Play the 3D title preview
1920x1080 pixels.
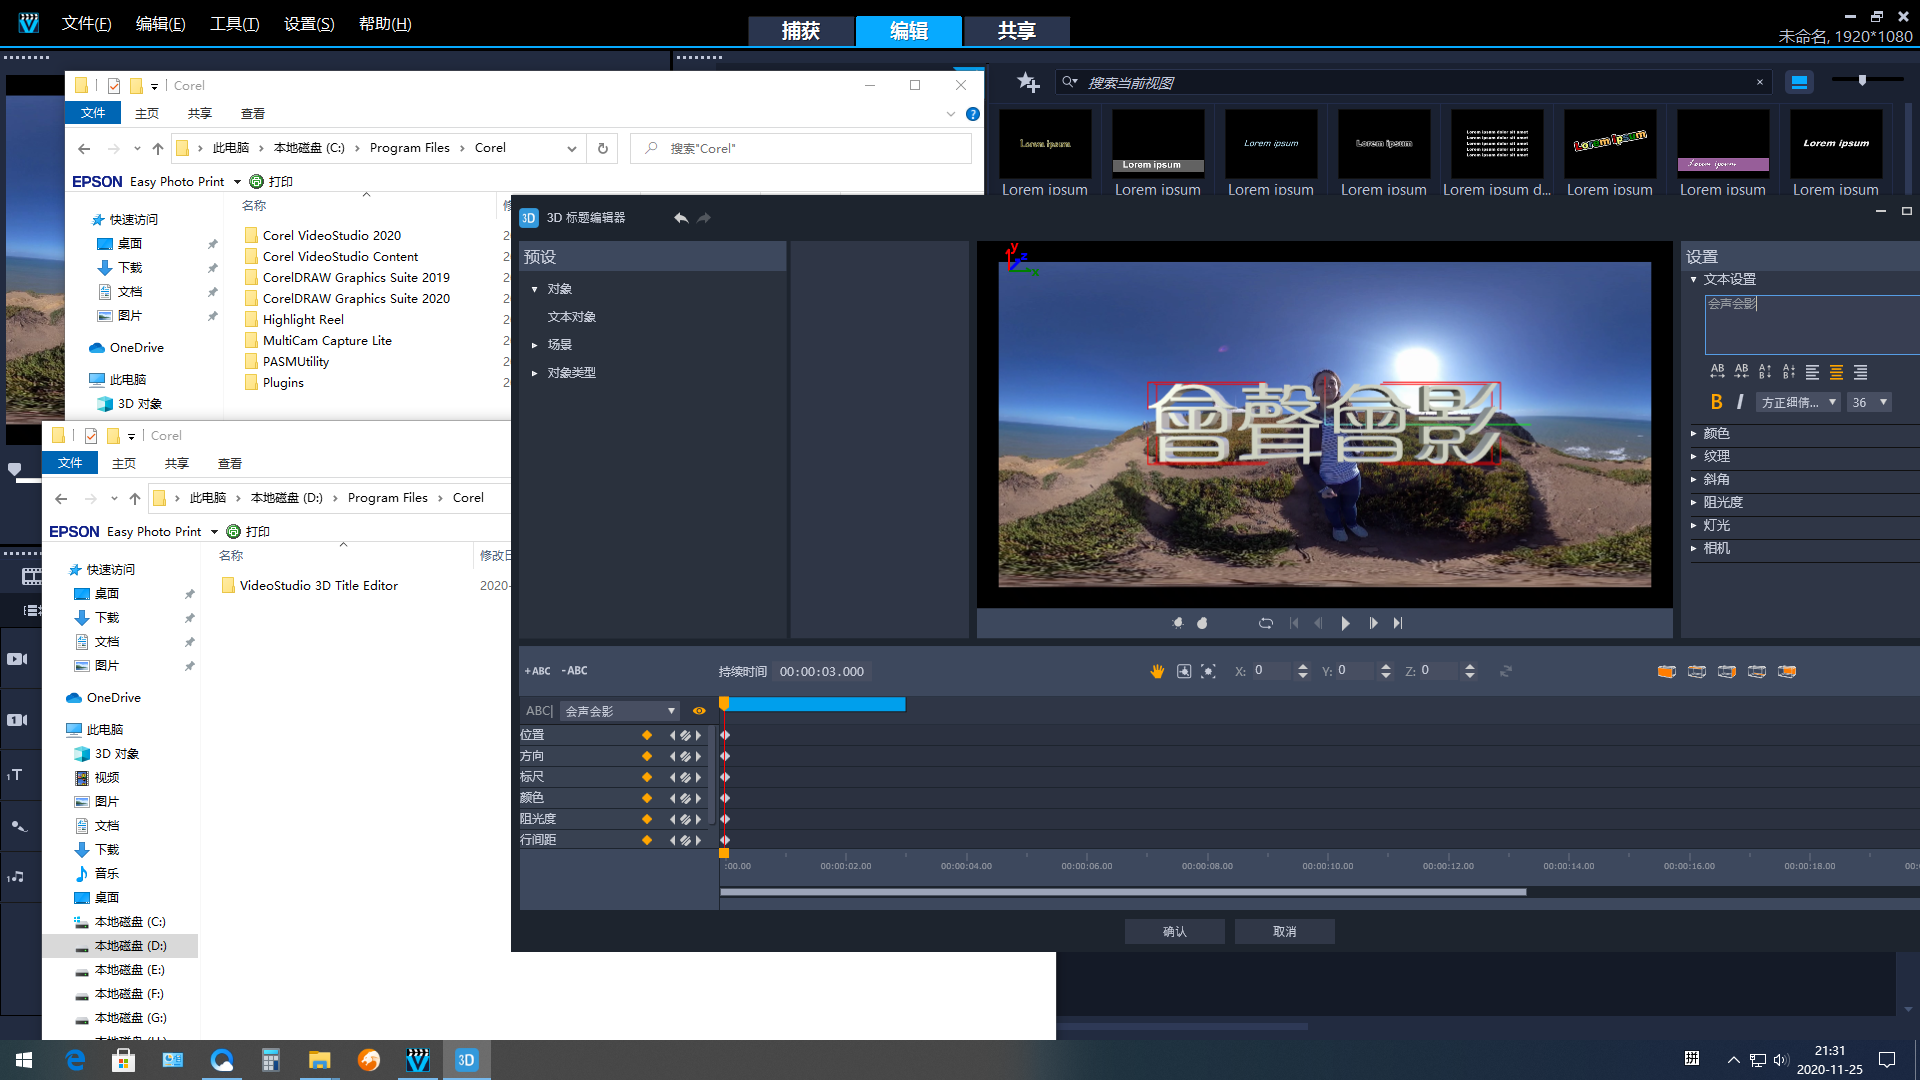1345,623
